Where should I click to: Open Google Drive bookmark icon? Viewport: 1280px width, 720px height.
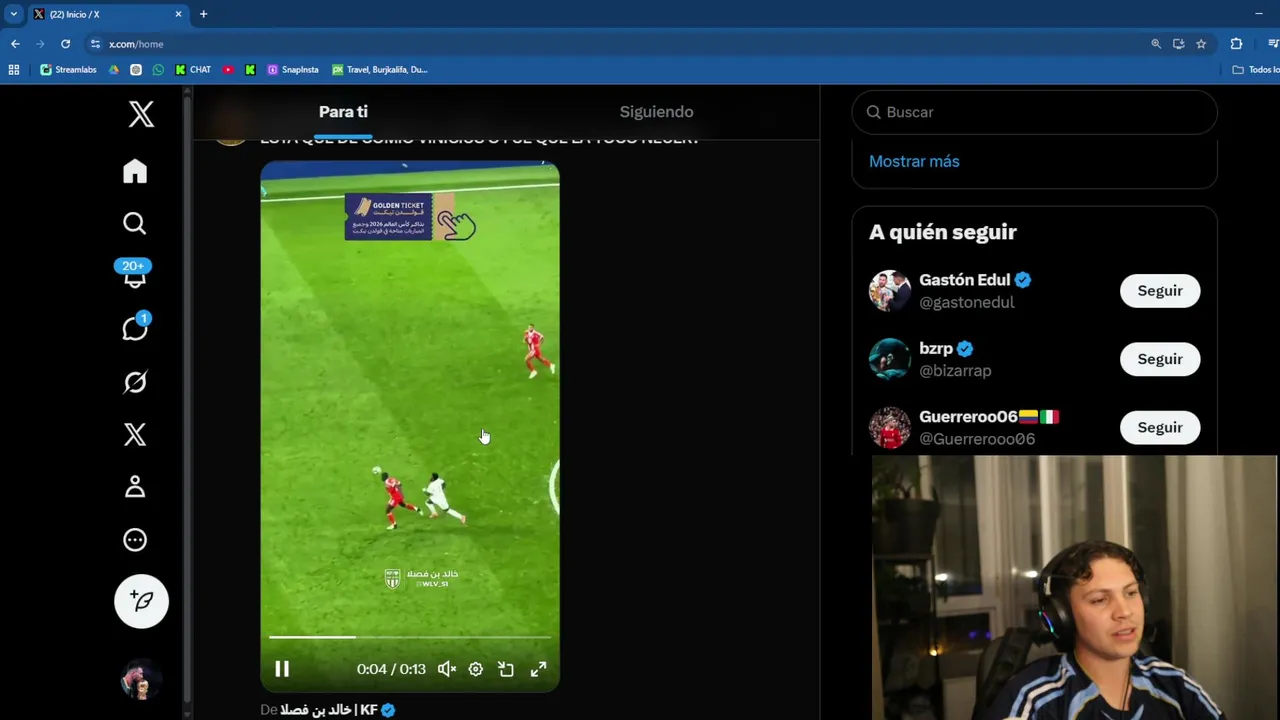pos(114,70)
